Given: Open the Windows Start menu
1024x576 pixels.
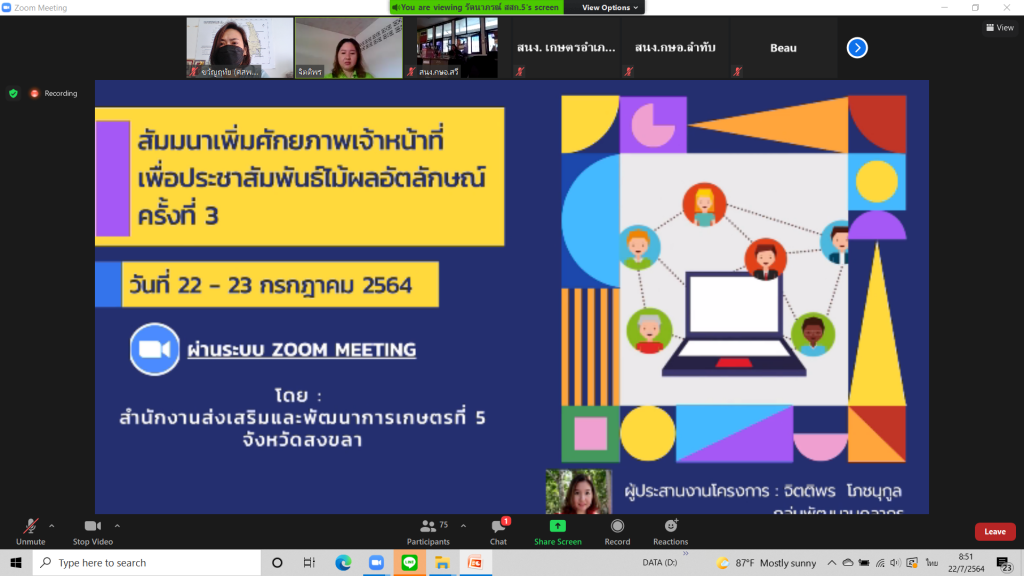Looking at the screenshot, I should click(16, 562).
